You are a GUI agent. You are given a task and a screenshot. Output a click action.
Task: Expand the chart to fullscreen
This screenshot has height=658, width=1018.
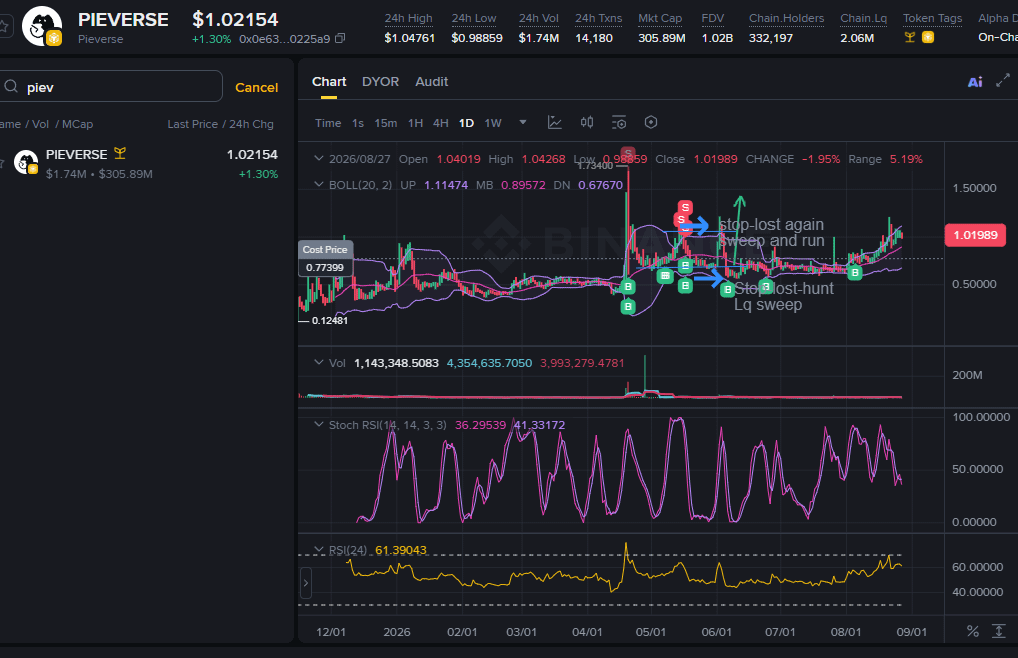click(x=1003, y=81)
